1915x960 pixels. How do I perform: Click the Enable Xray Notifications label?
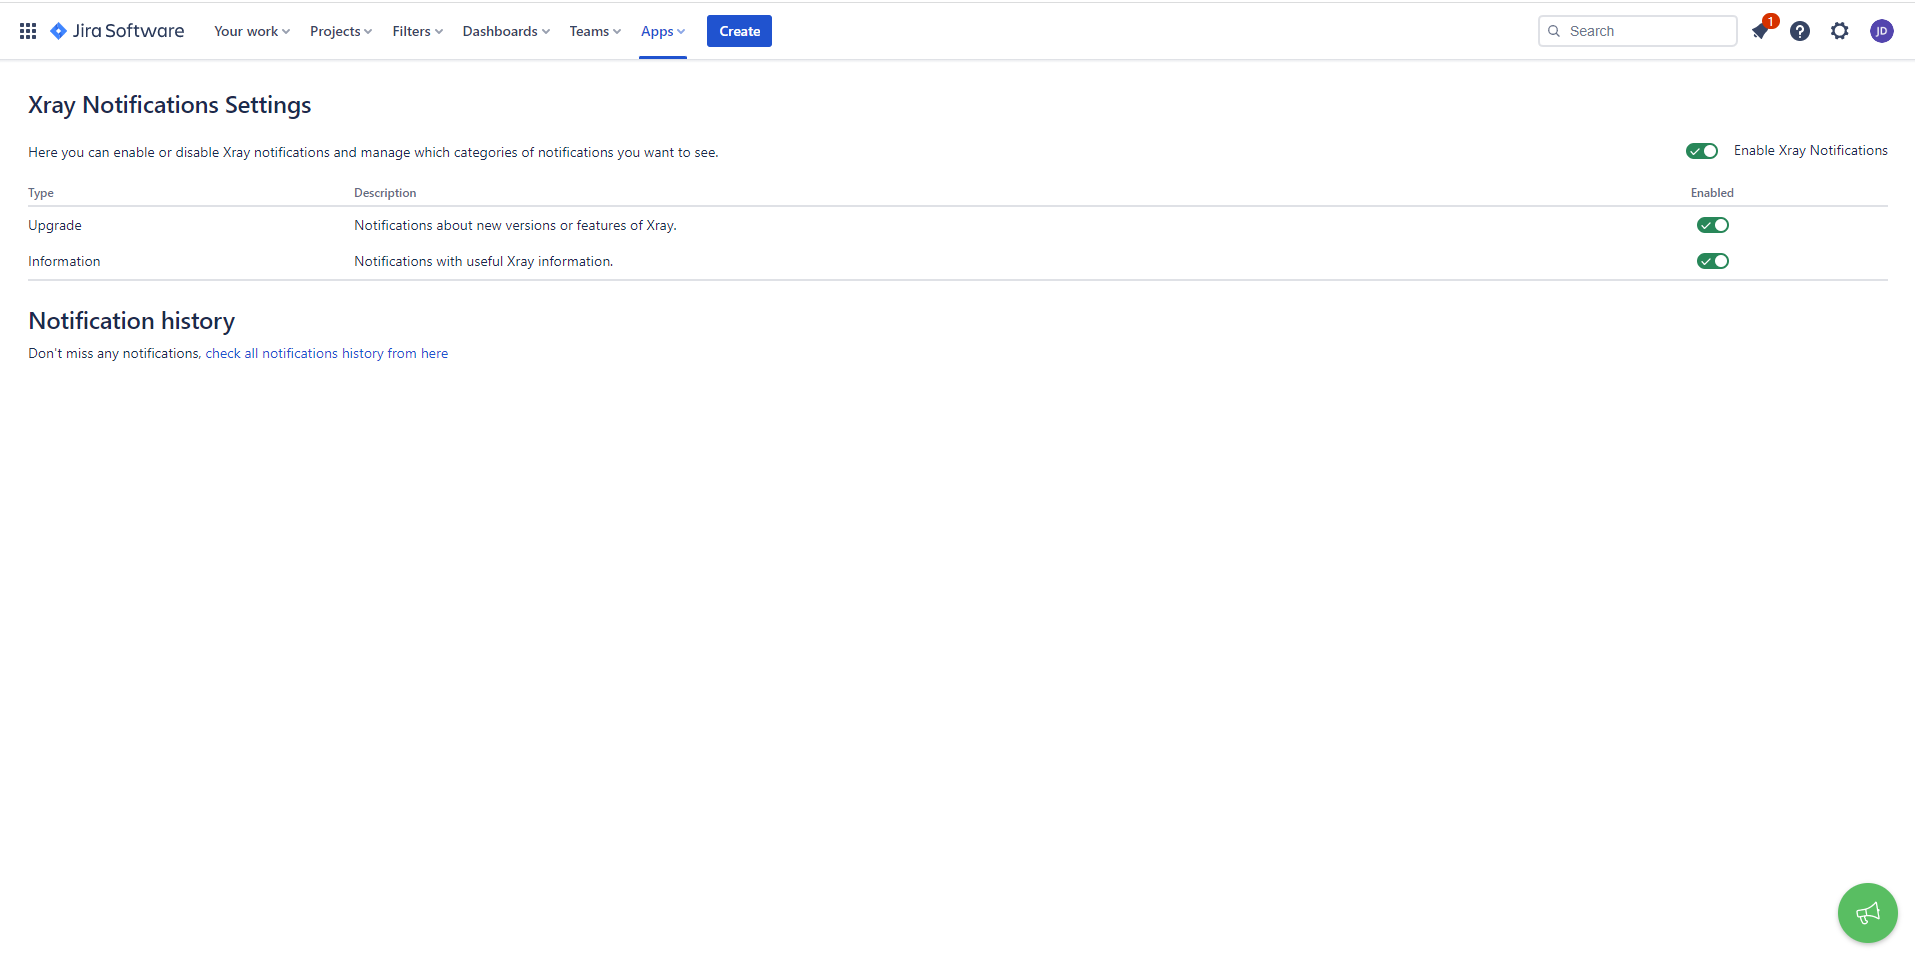1810,151
